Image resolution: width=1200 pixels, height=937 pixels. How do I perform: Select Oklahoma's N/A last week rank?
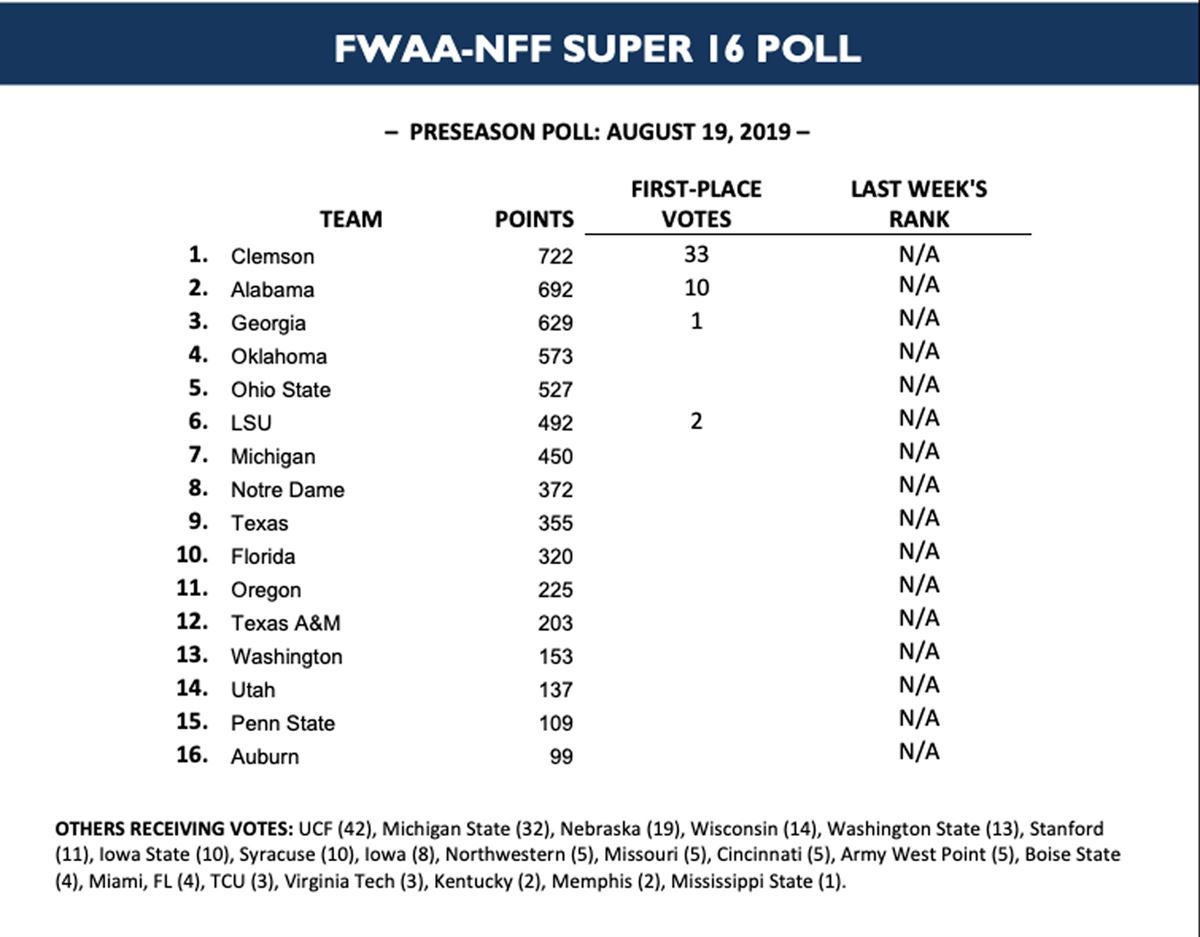pyautogui.click(x=919, y=351)
